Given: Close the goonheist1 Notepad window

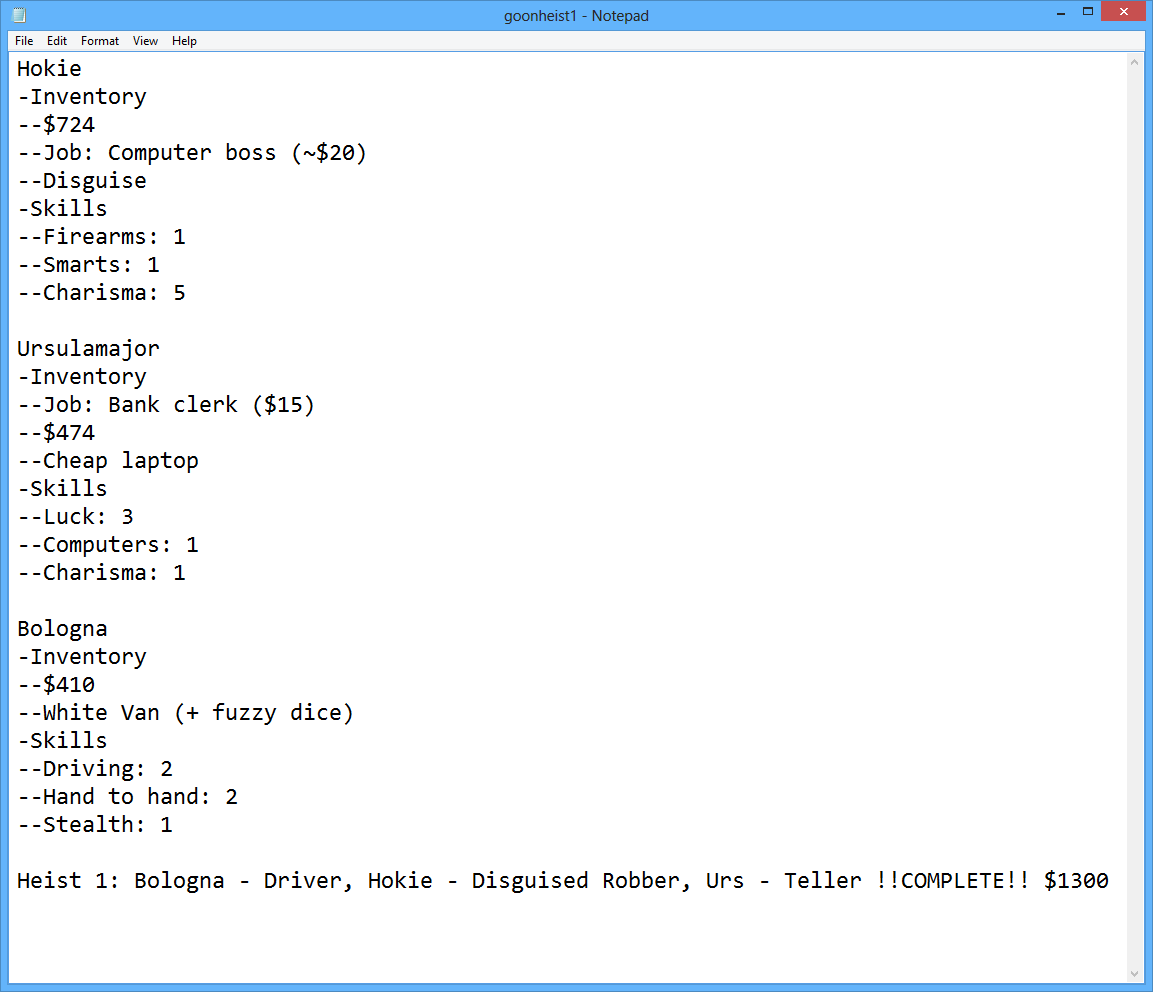Looking at the screenshot, I should point(1124,12).
